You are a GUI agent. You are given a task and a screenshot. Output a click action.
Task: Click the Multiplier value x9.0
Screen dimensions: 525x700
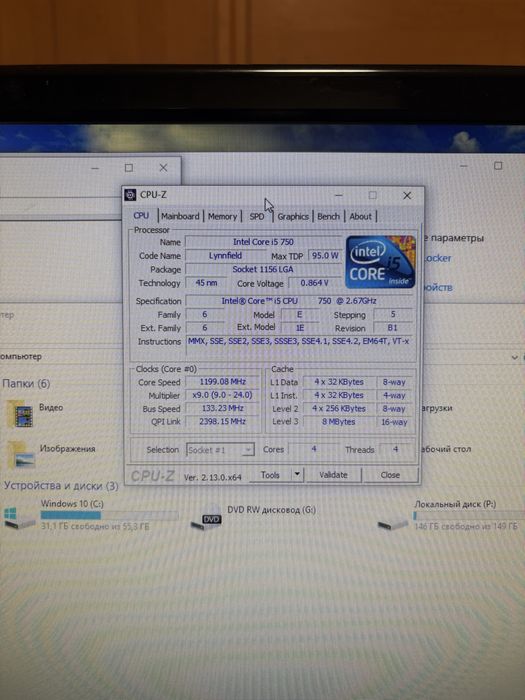[222, 396]
